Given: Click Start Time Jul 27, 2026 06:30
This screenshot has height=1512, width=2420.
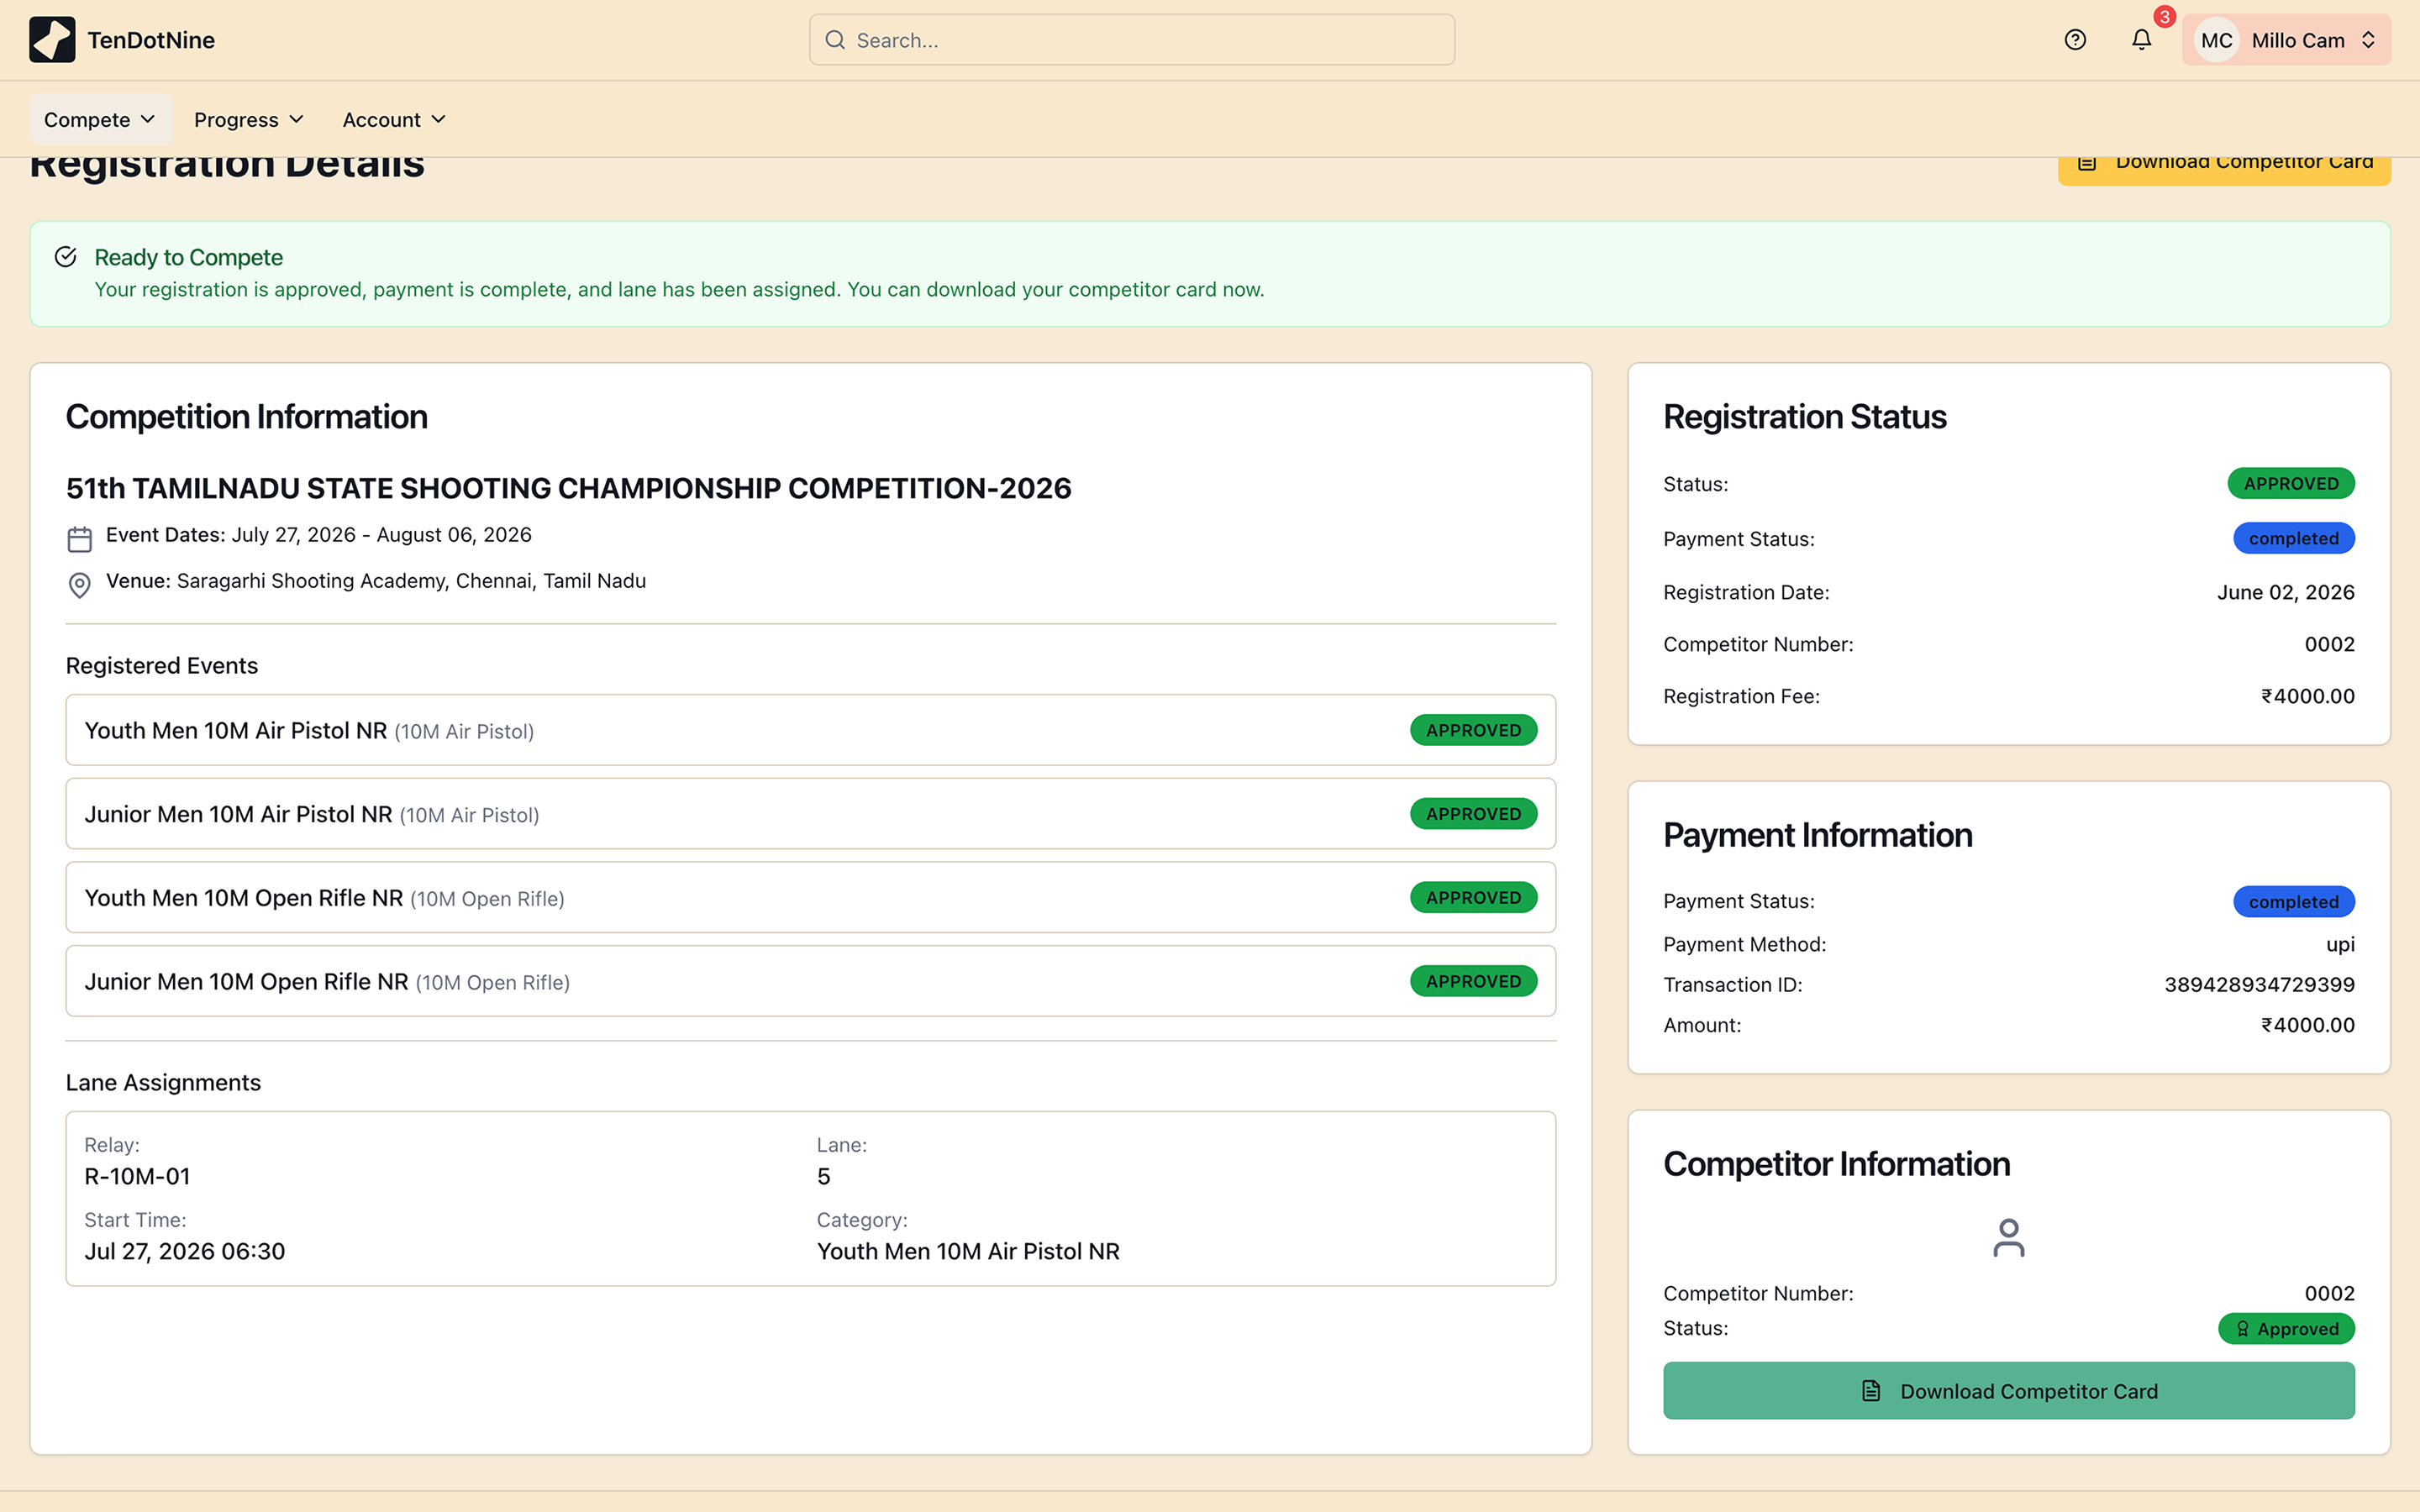Looking at the screenshot, I should 185,1251.
